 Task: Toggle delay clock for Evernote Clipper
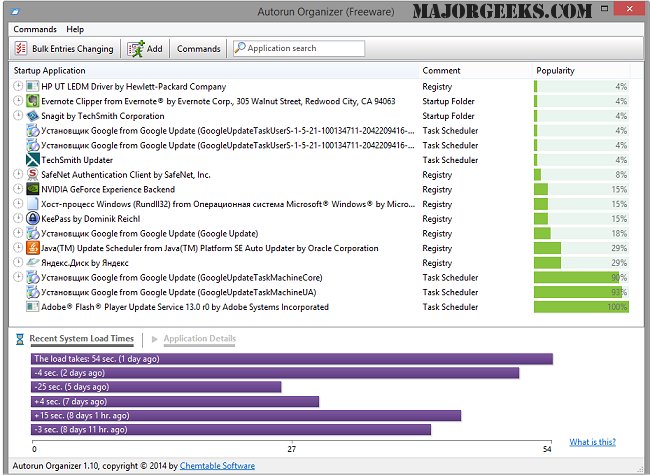(x=18, y=101)
